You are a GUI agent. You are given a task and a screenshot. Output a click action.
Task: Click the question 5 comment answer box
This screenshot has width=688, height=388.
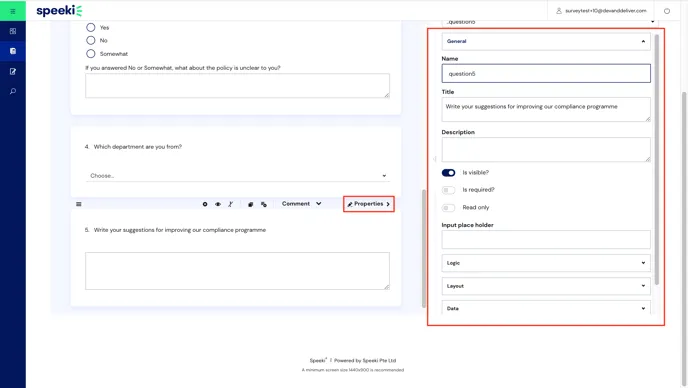coord(237,271)
